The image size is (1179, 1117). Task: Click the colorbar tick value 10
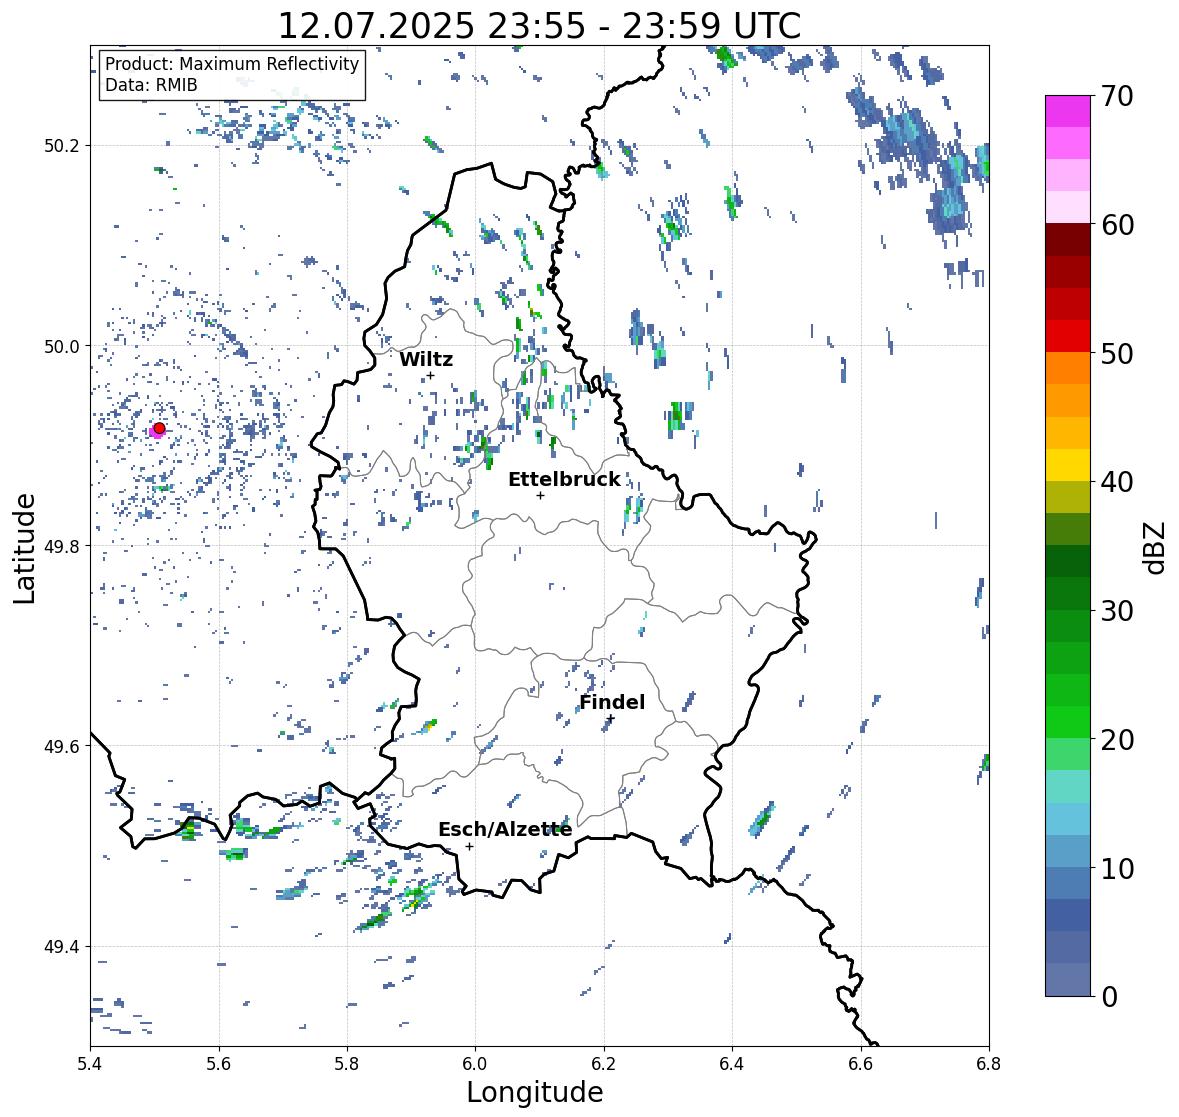coord(1117,869)
